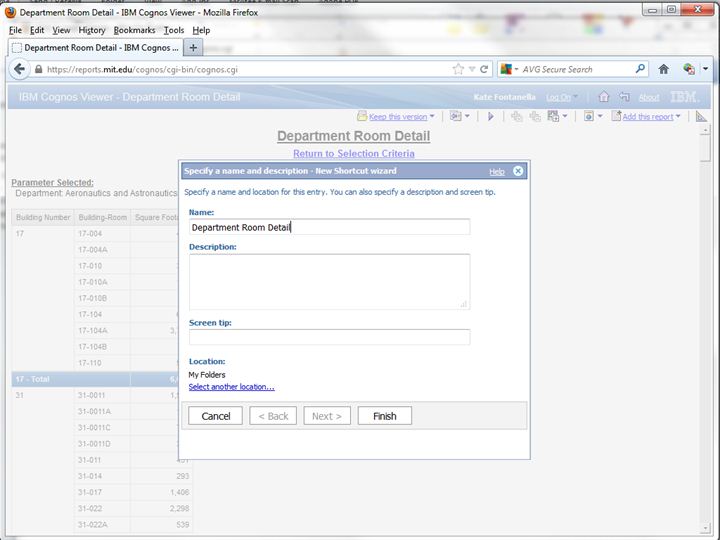720x540 pixels.
Task: Click the Screen tip input field
Action: pos(329,337)
